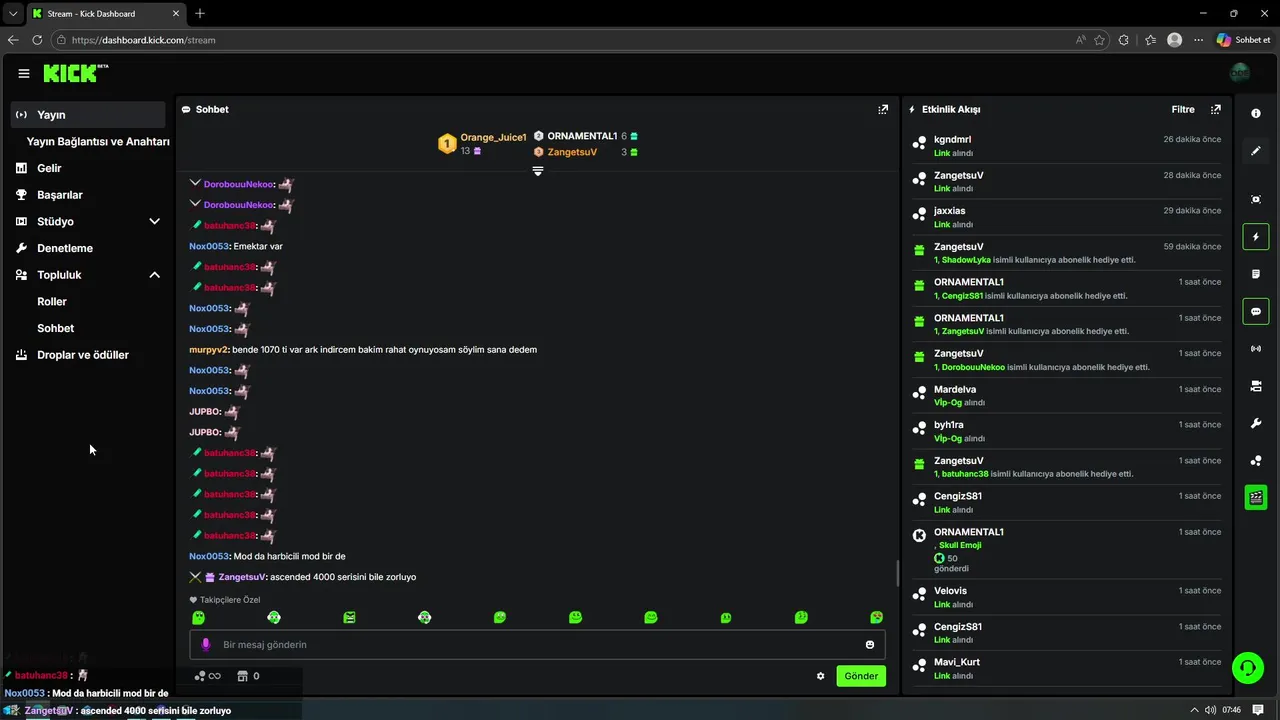
Task: Click the pencil edit icon in right sidebar
Action: (x=1256, y=151)
